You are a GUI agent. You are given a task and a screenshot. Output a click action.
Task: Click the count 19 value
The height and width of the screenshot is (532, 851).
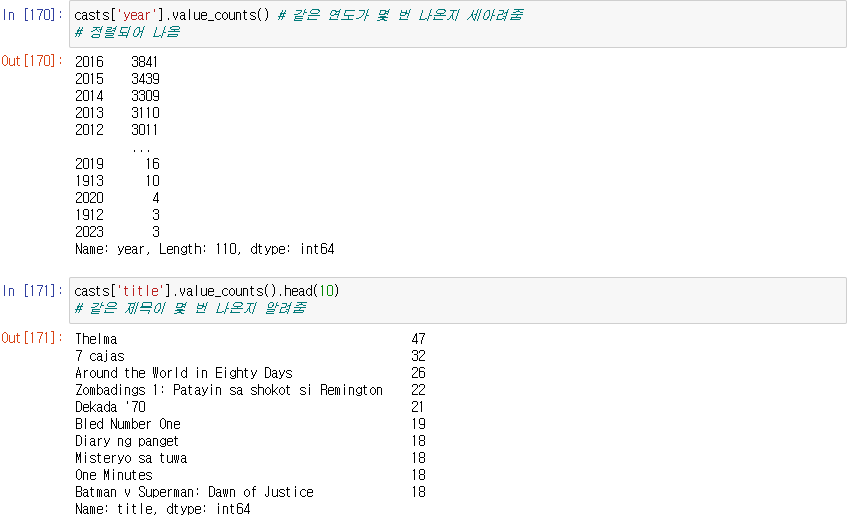pos(418,424)
